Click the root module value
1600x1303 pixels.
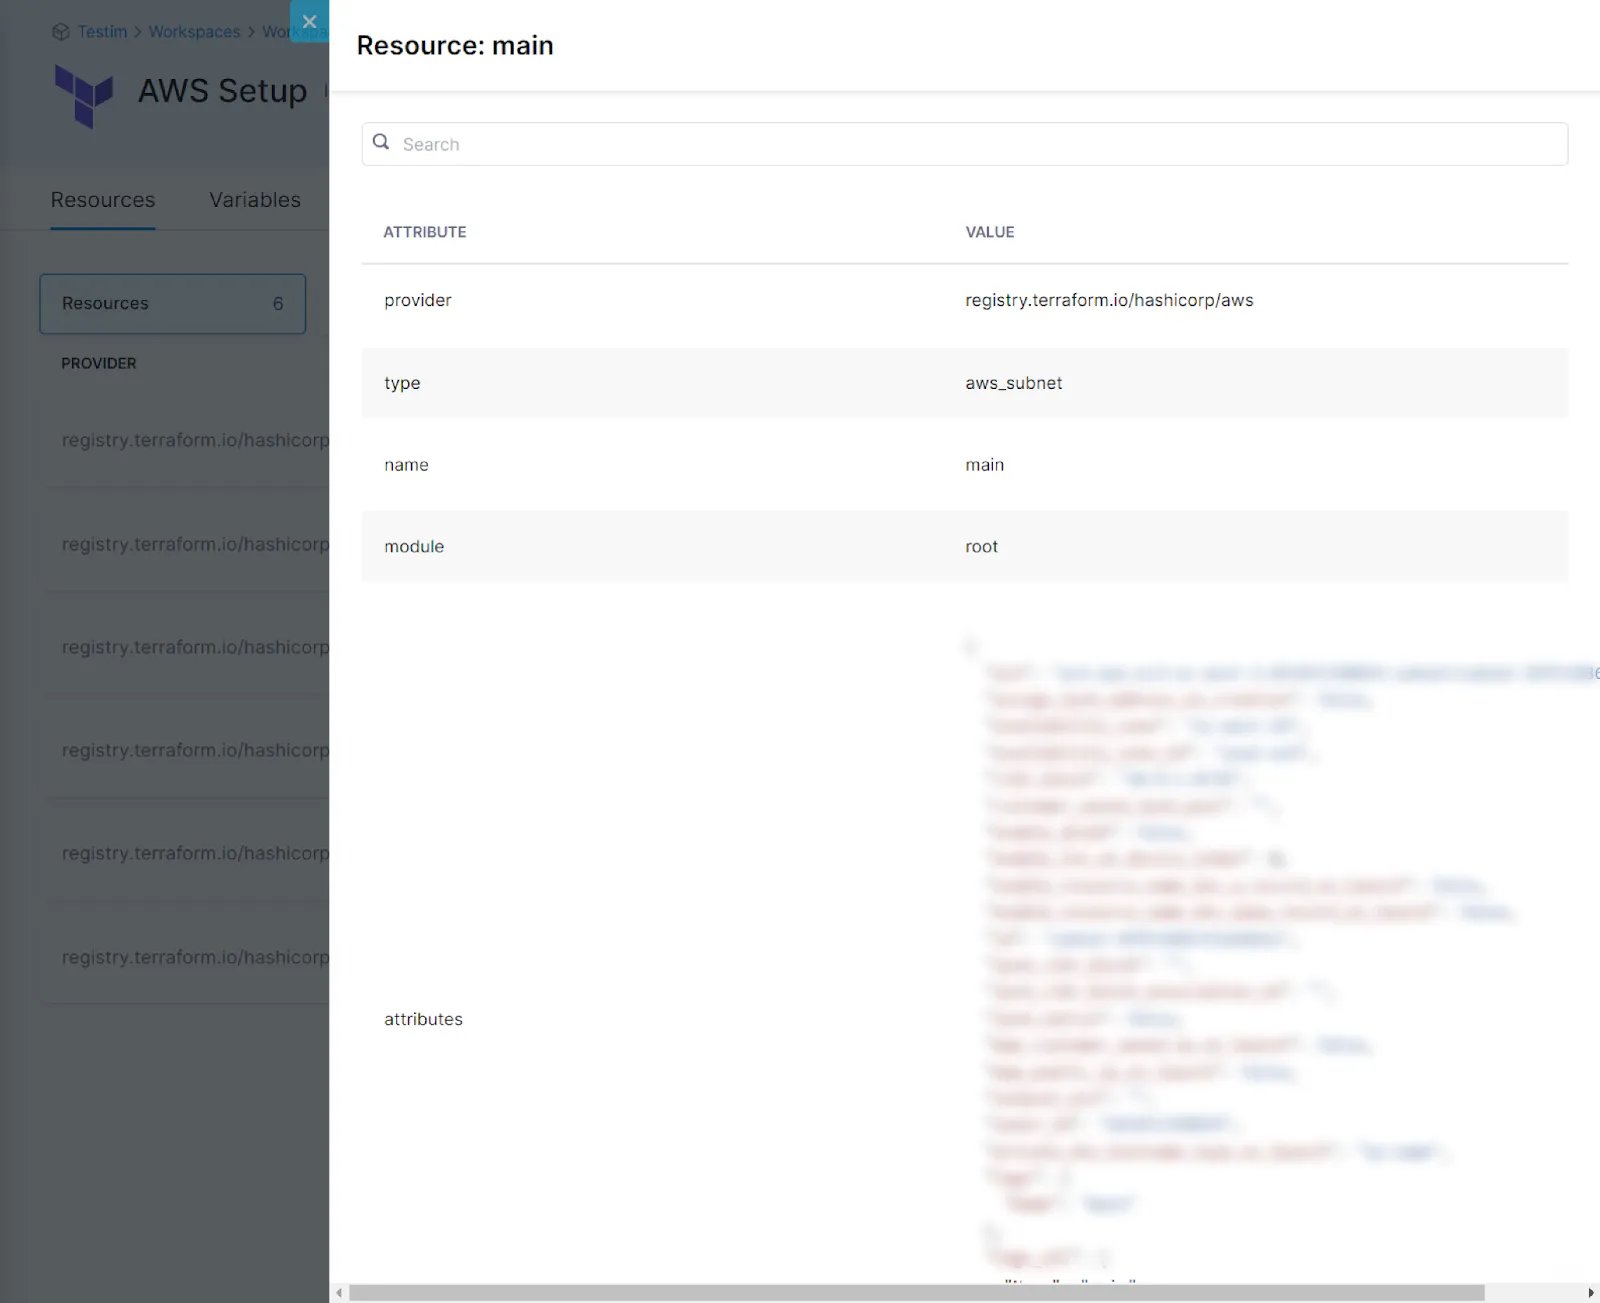[981, 546]
